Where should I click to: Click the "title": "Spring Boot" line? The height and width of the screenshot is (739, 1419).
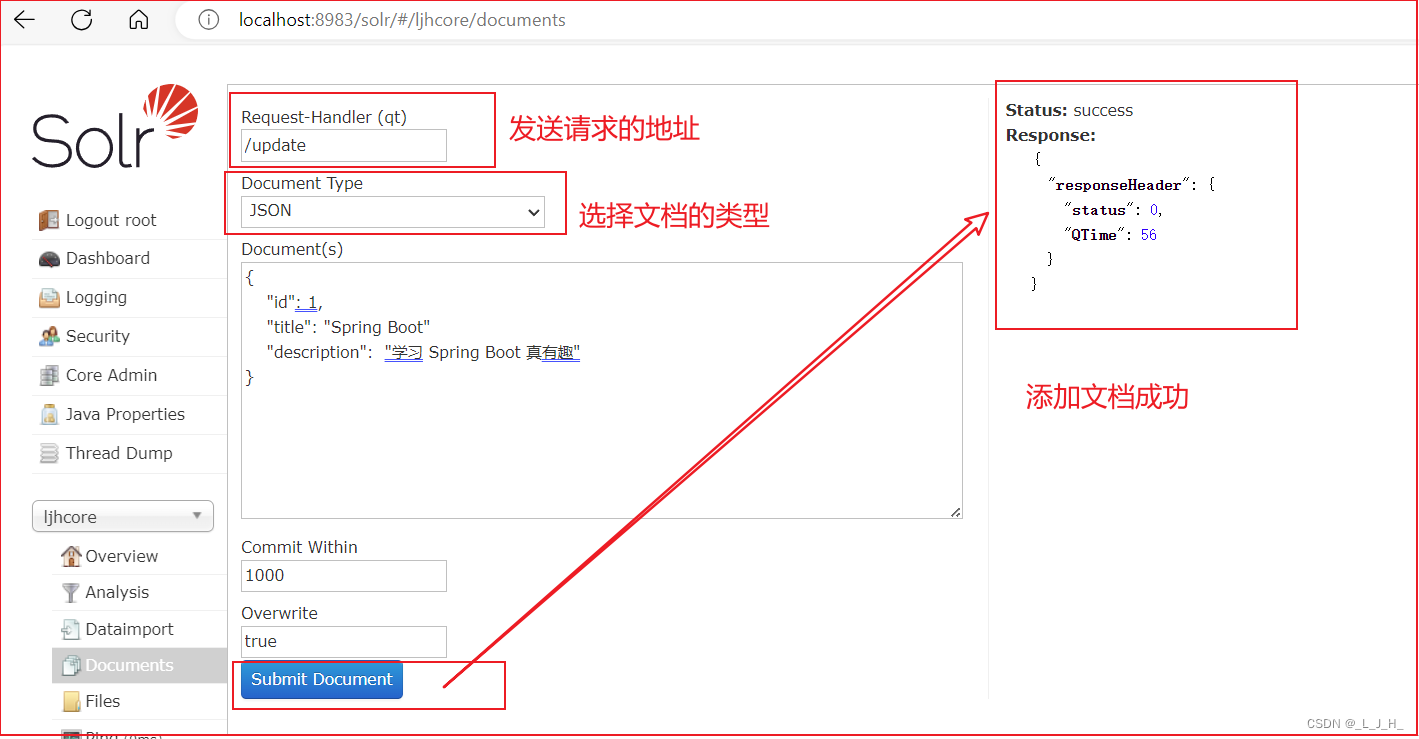348,327
